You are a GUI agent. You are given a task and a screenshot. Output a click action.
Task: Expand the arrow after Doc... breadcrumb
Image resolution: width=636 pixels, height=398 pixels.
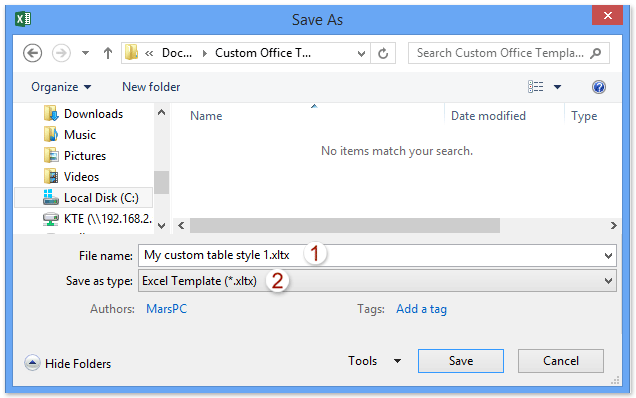tap(205, 53)
